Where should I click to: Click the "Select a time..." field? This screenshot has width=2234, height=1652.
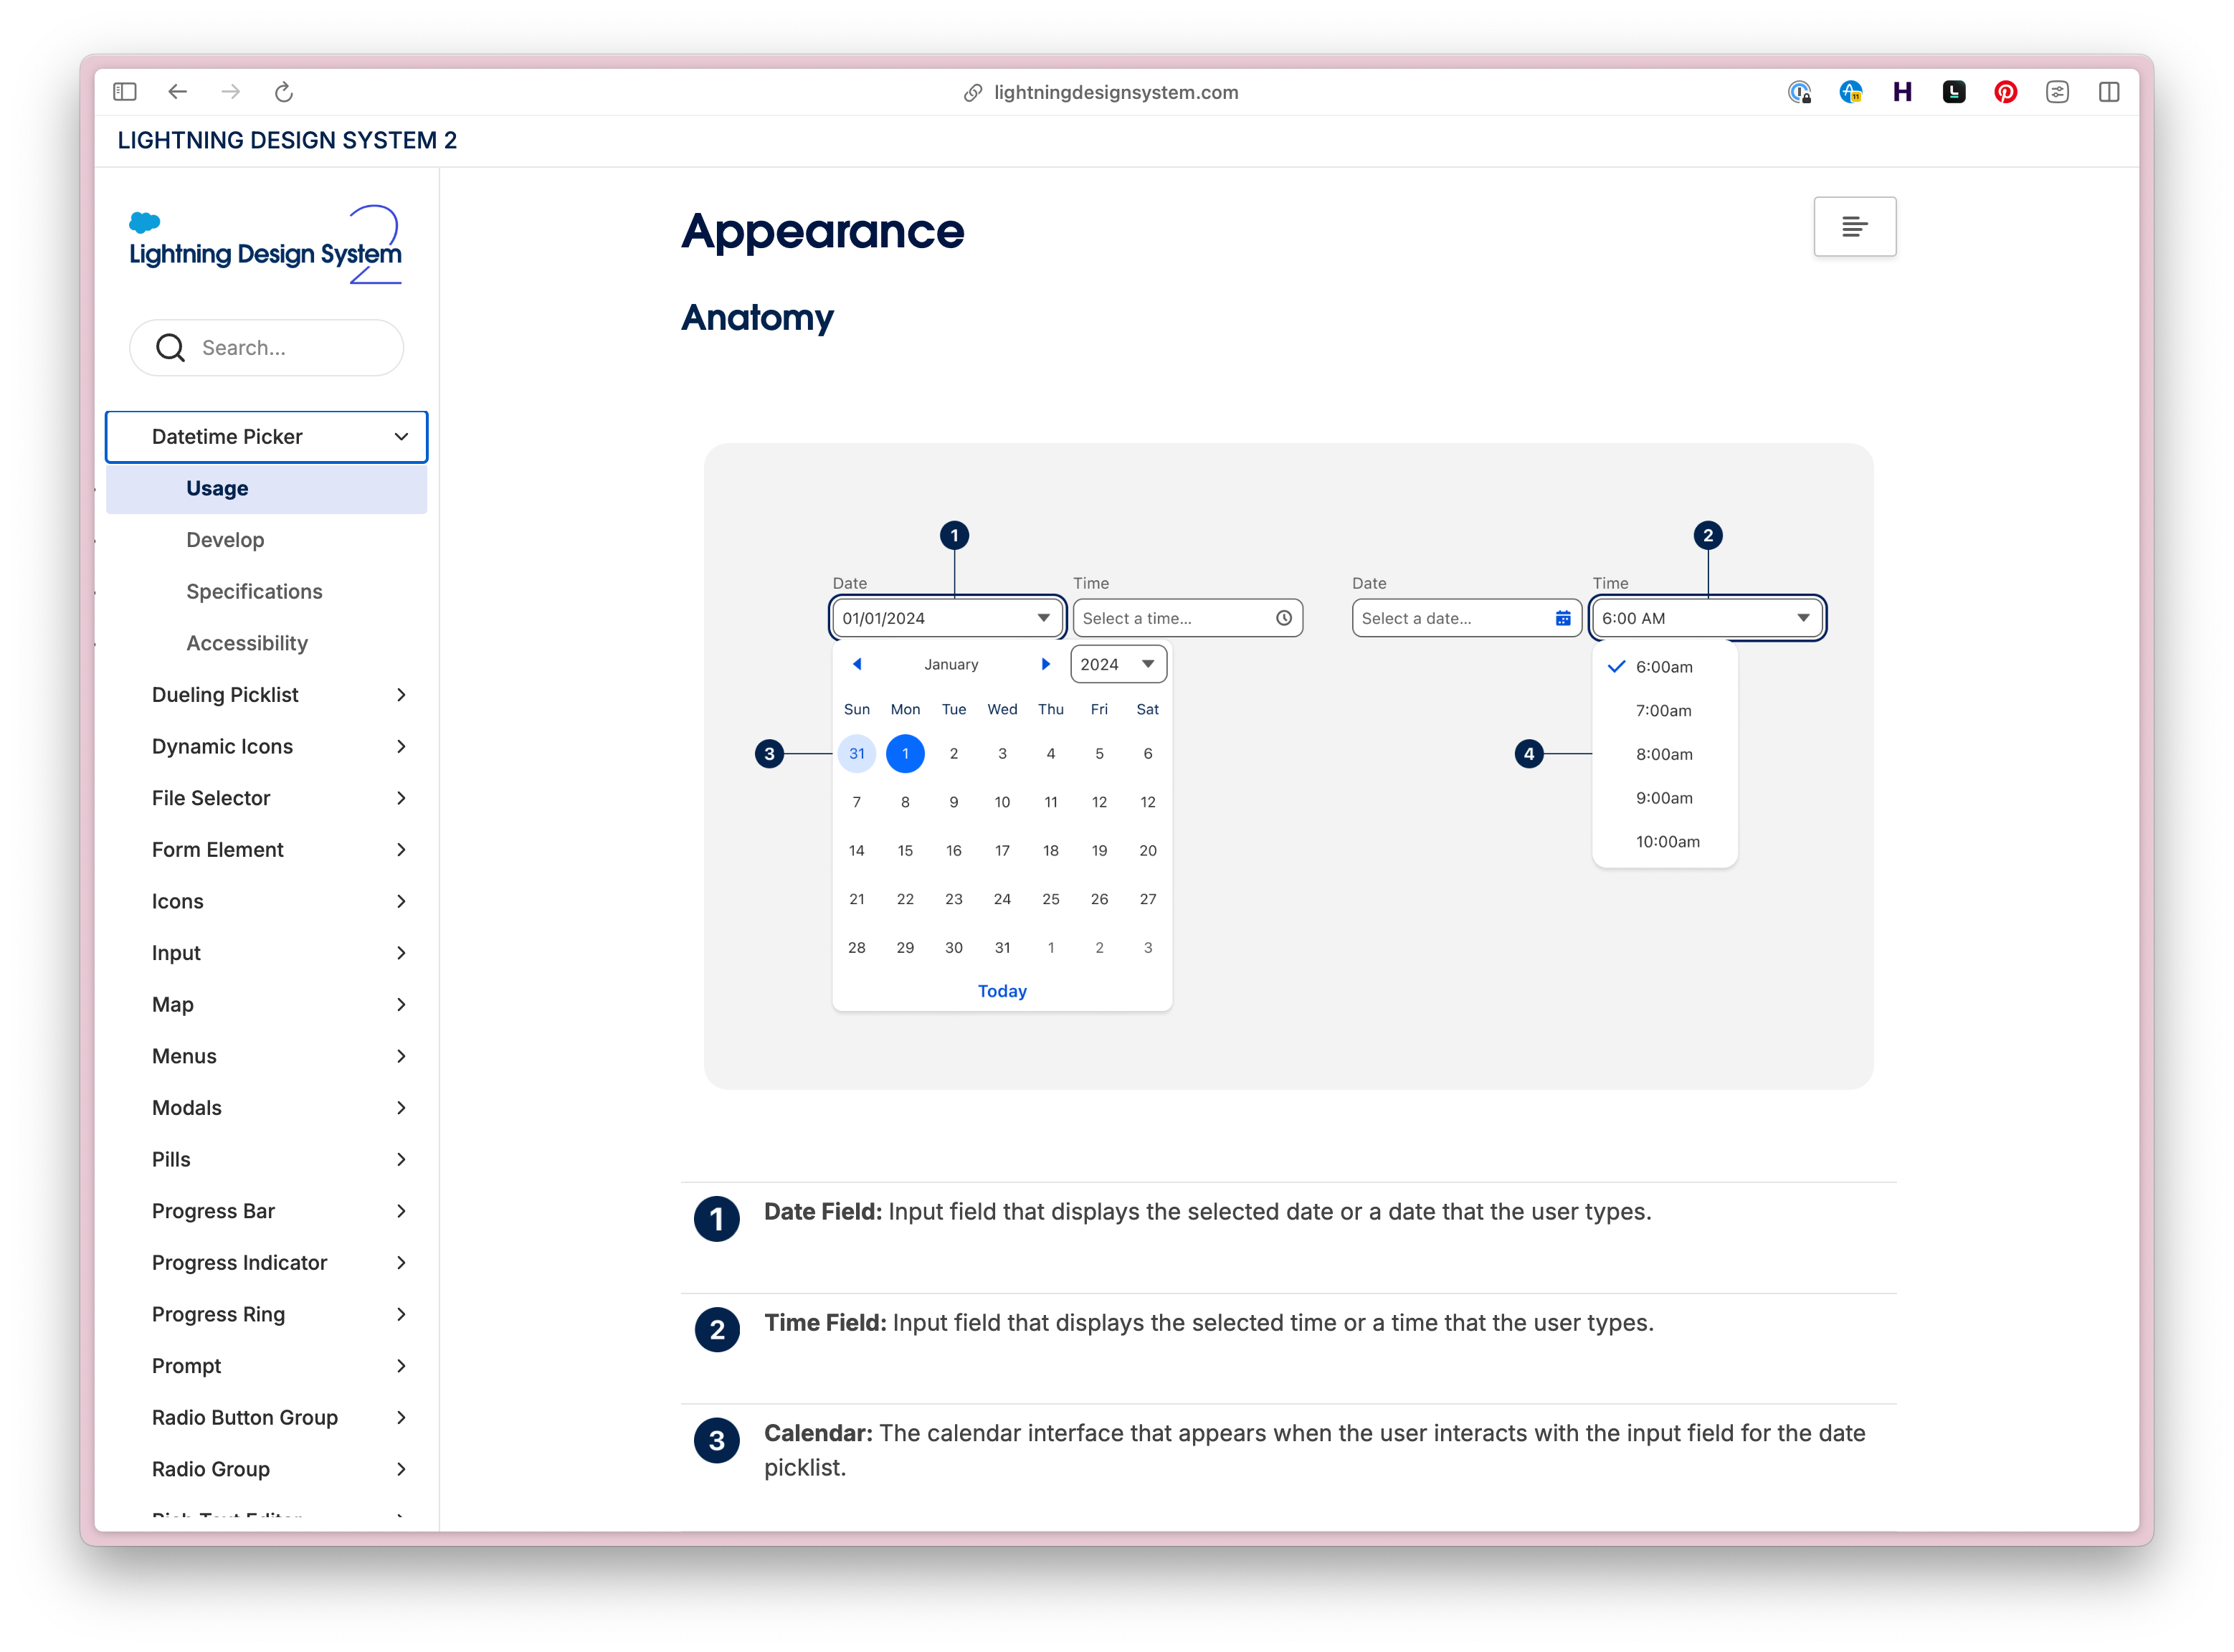point(1187,618)
